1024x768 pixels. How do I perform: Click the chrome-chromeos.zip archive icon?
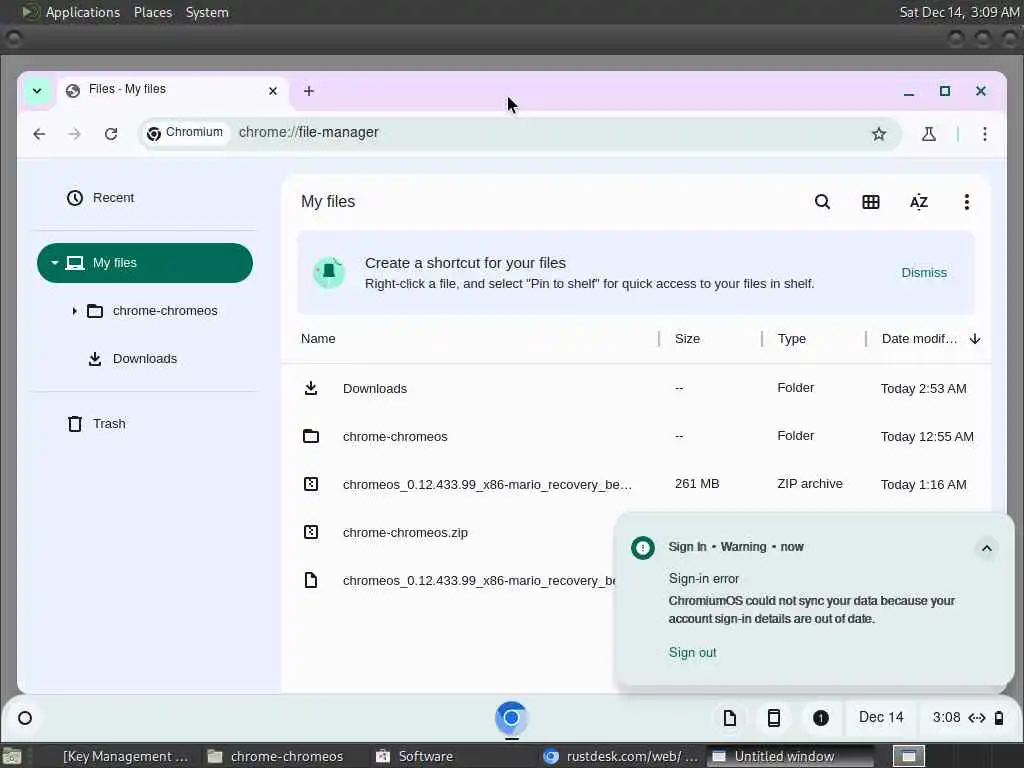click(311, 532)
